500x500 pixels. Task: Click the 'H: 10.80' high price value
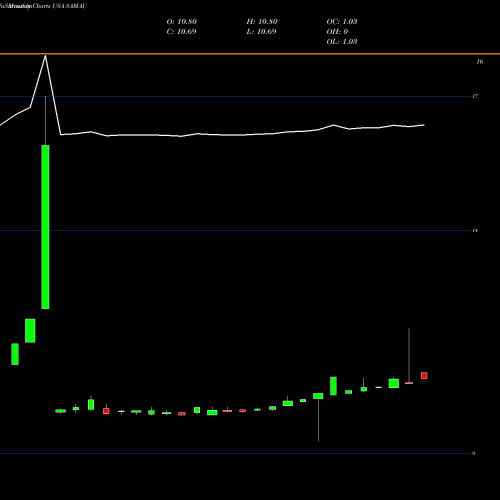[x=262, y=22]
